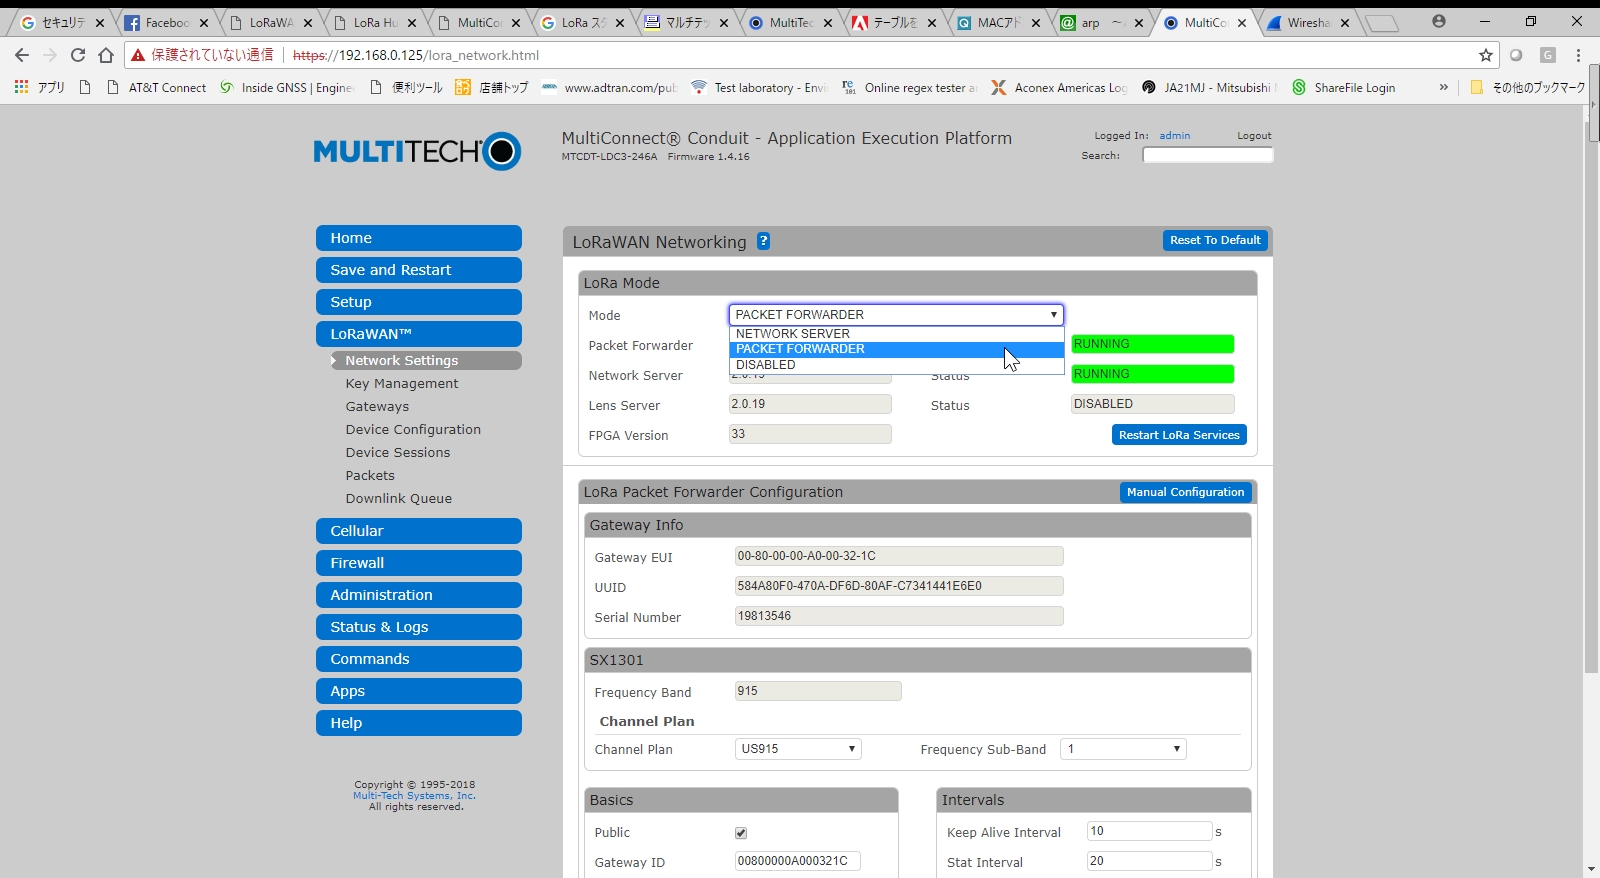
Task: Click the Stat Interval field
Action: pyautogui.click(x=1149, y=861)
